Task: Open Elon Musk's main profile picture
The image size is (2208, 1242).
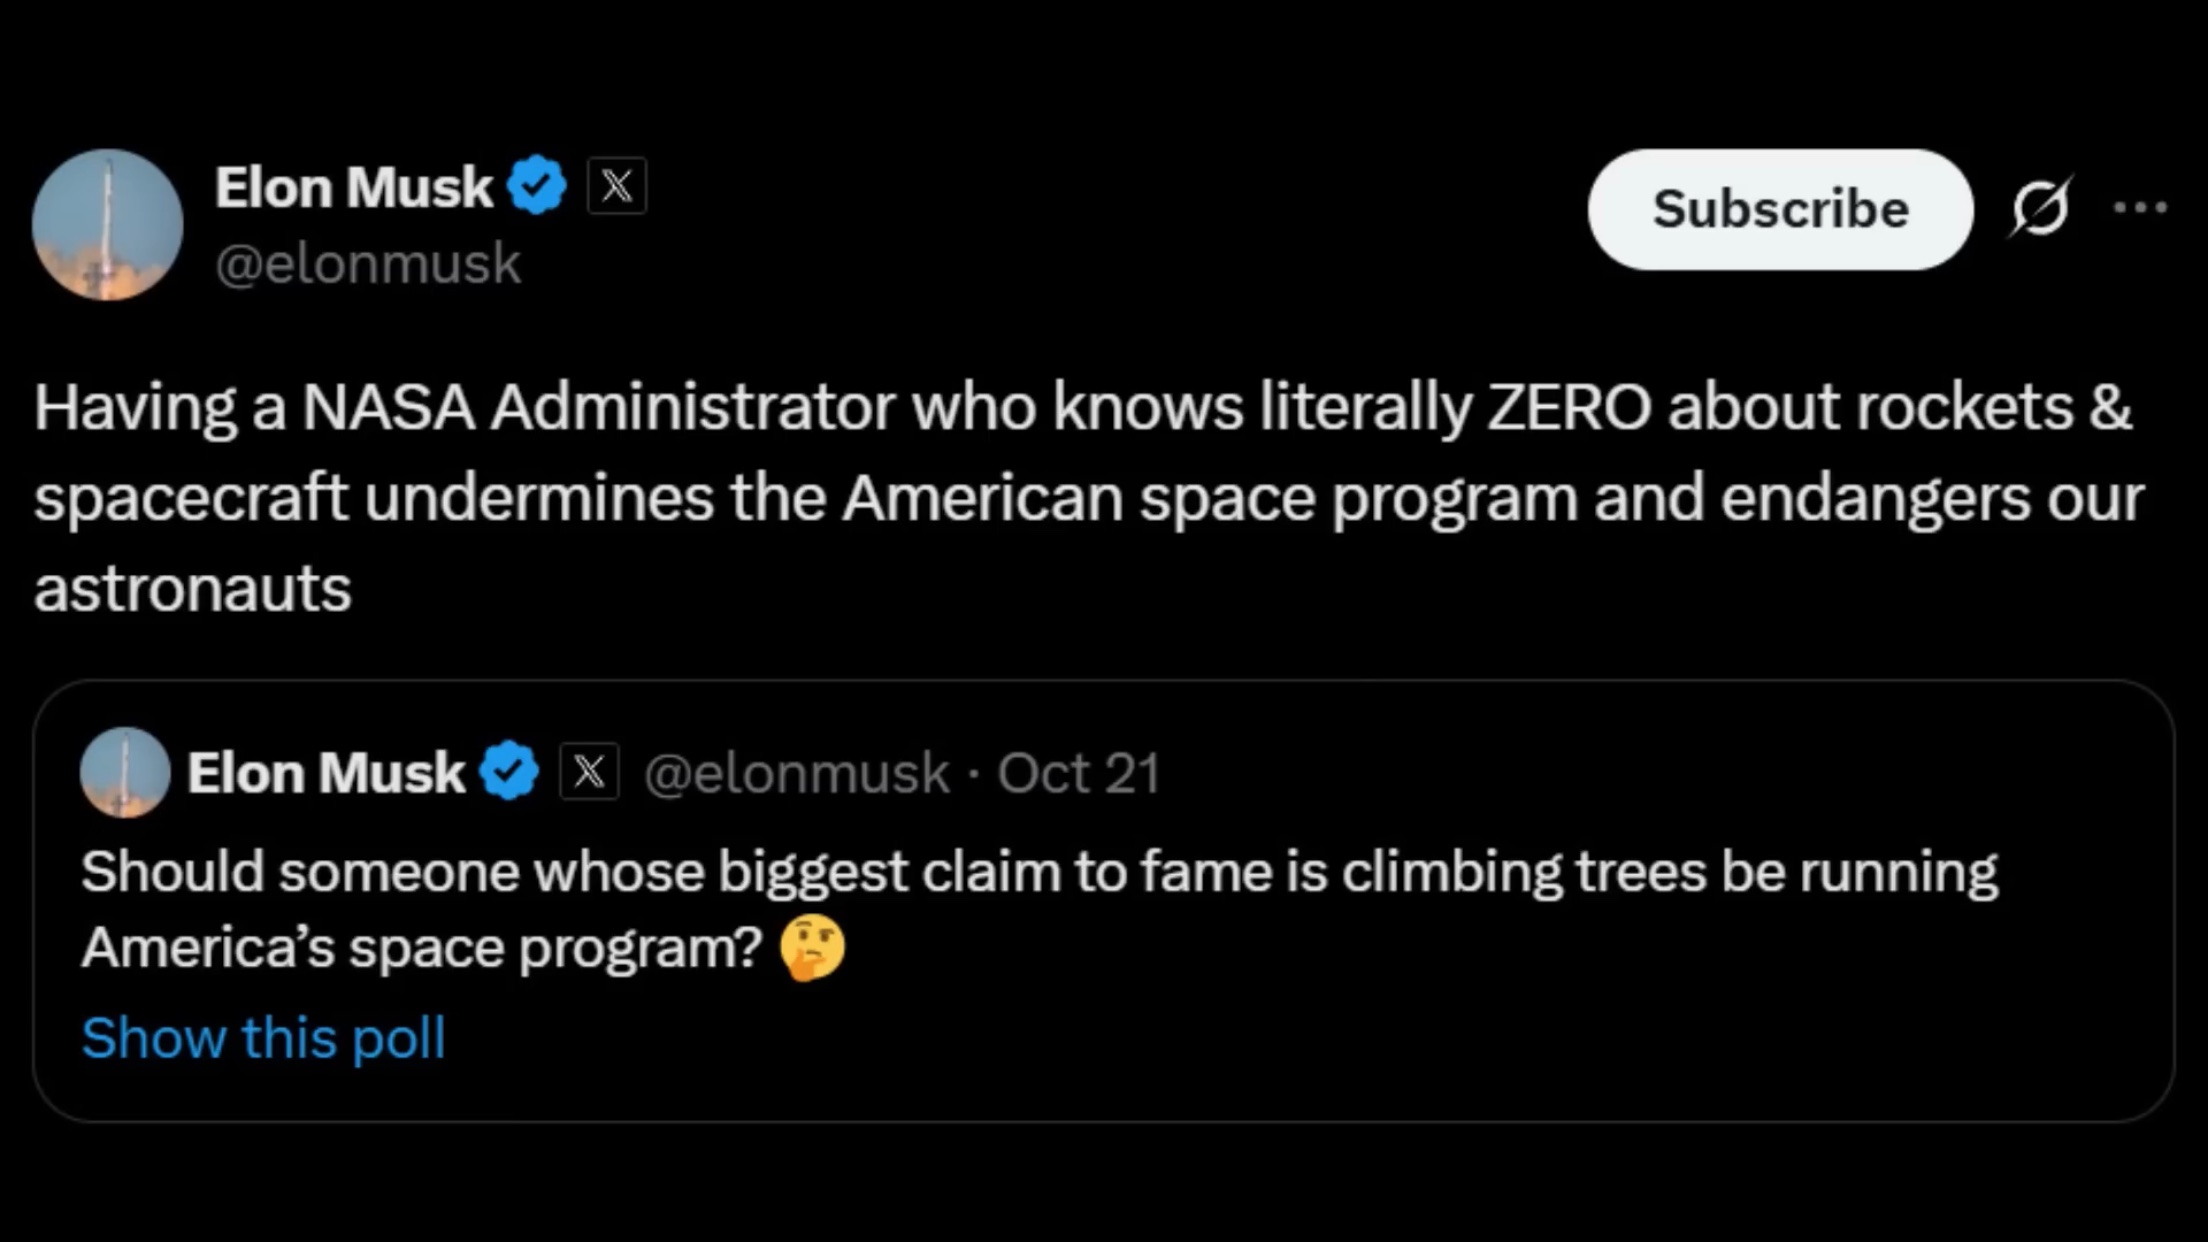Action: (108, 224)
